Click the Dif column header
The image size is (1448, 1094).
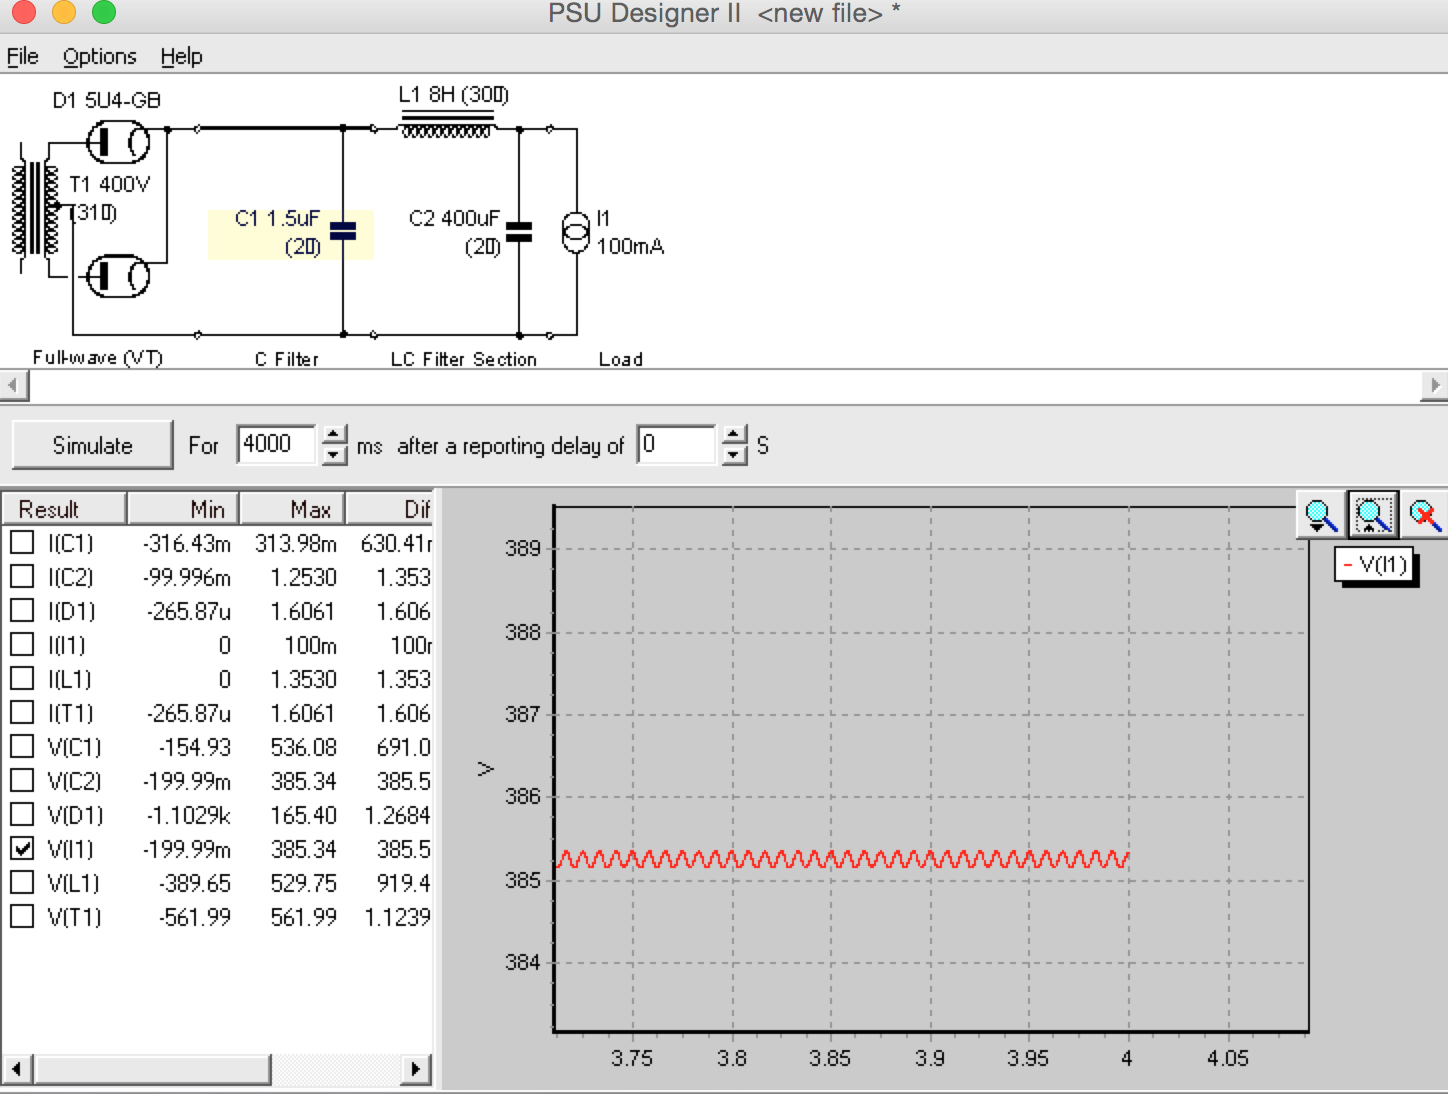389,509
